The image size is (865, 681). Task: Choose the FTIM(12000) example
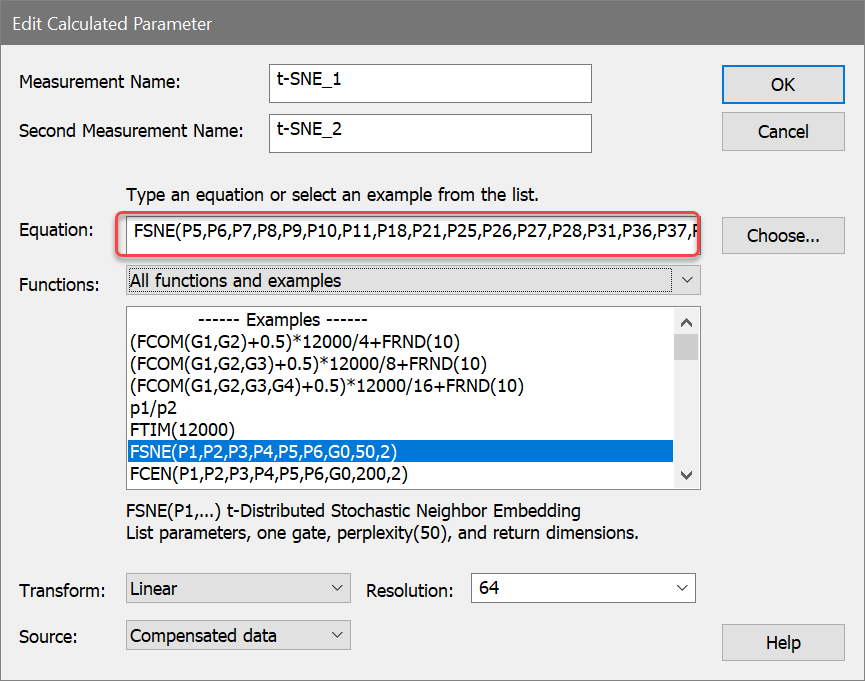point(399,429)
